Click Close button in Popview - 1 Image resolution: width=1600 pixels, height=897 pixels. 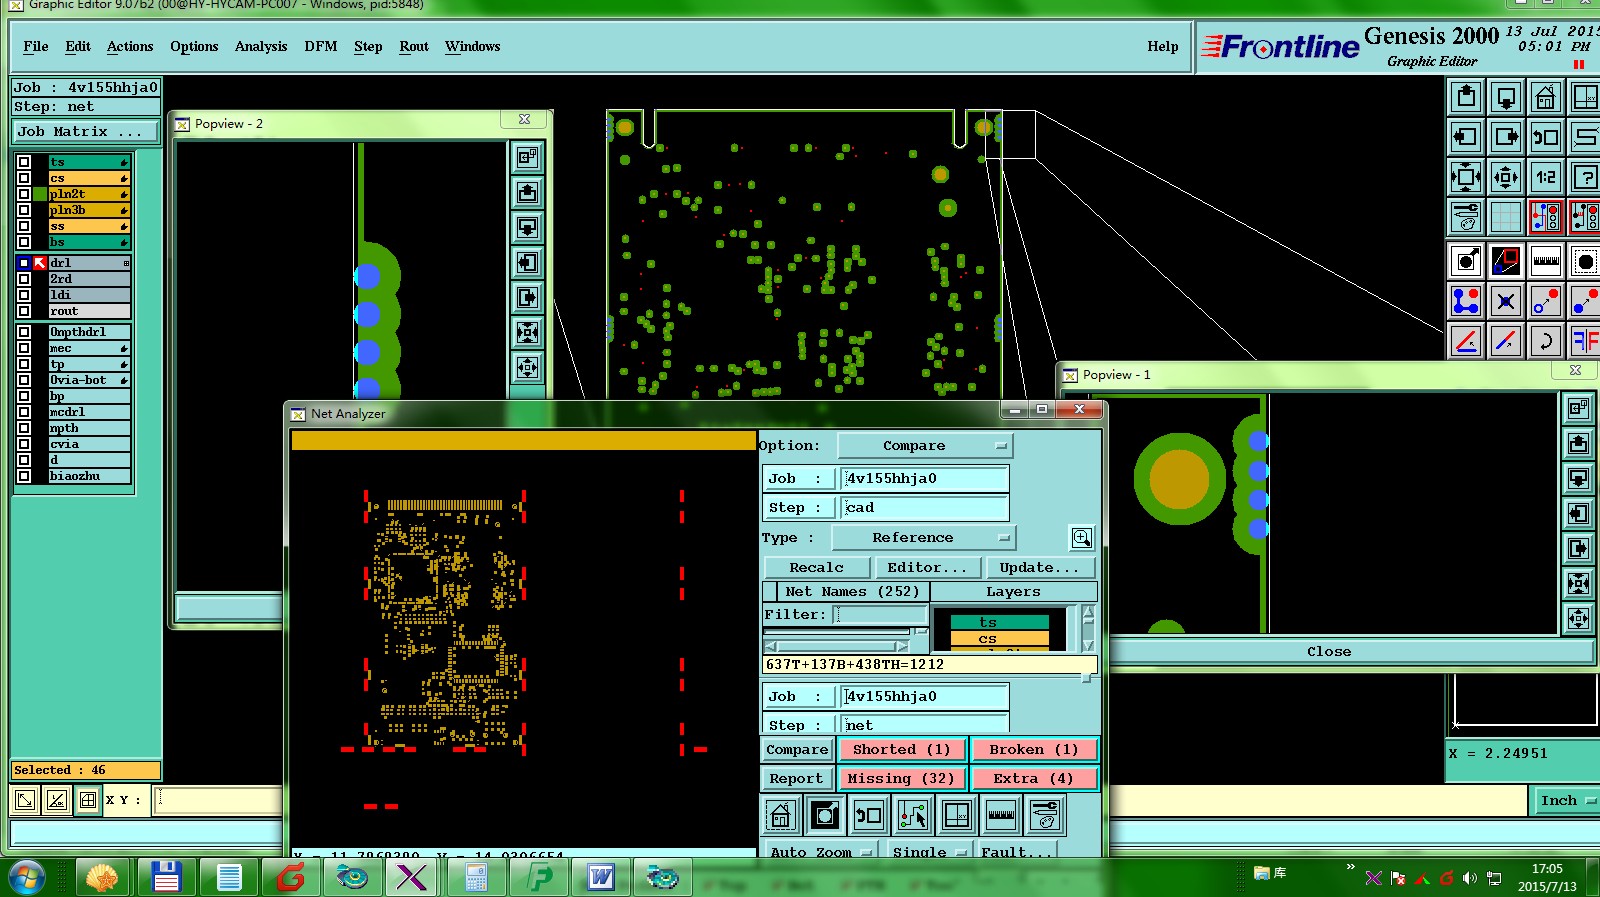point(1328,651)
